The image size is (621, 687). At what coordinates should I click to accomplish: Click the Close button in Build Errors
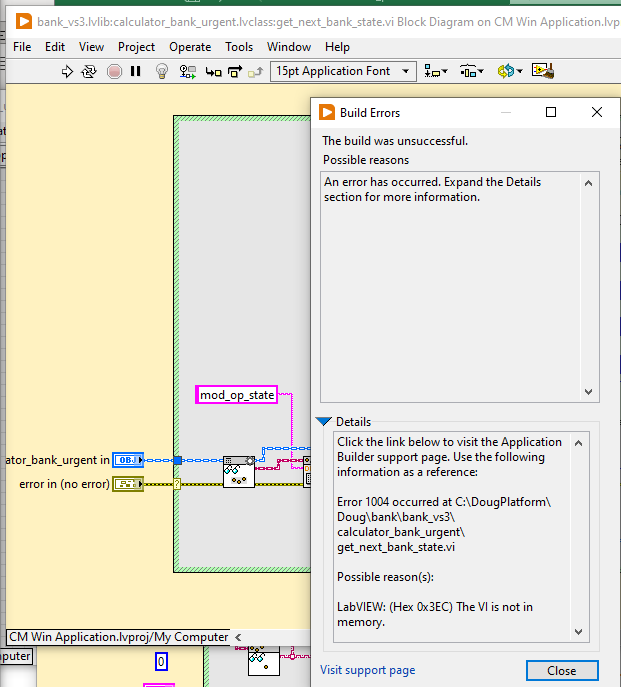click(561, 671)
